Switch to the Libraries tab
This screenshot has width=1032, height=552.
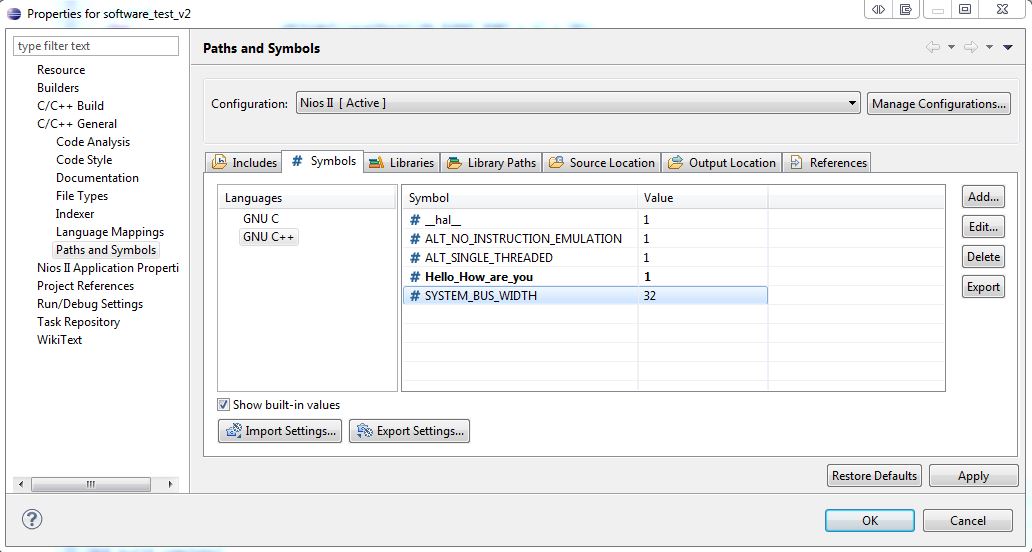click(401, 163)
